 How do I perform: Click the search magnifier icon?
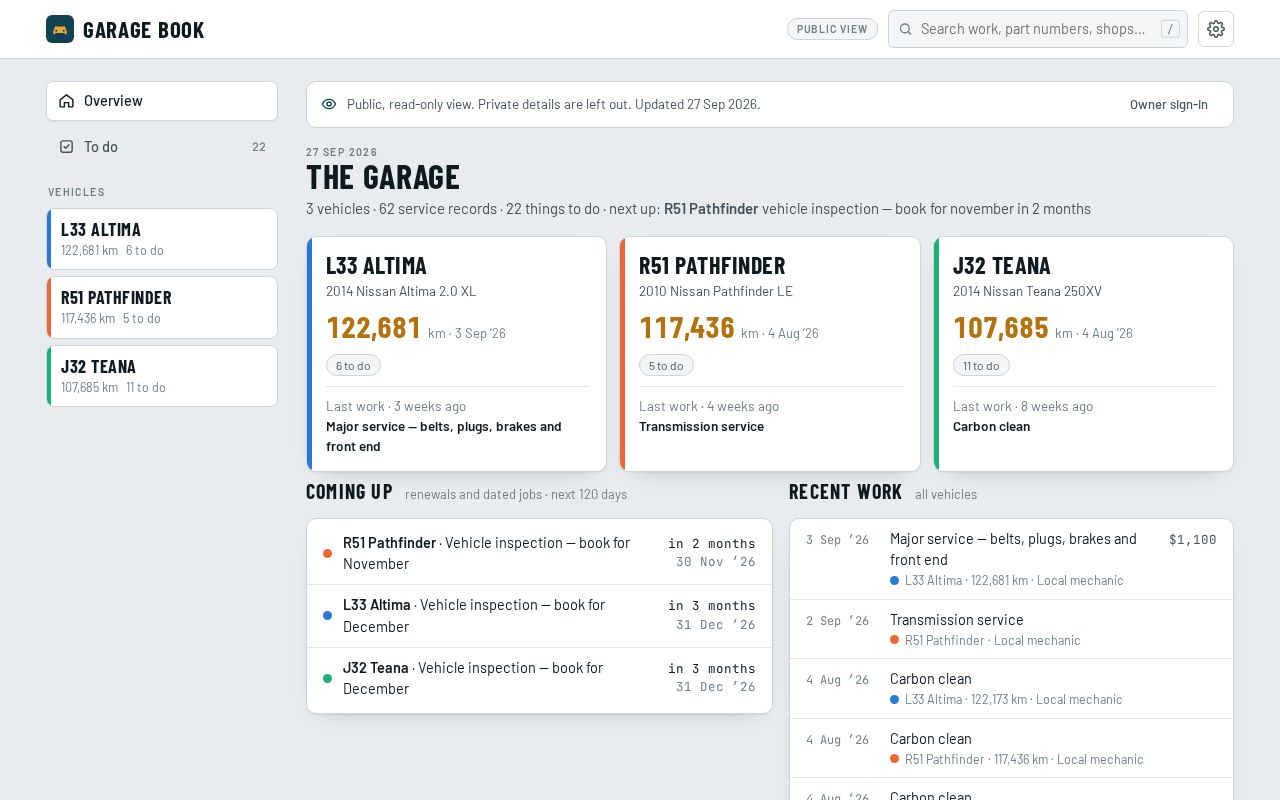click(905, 29)
